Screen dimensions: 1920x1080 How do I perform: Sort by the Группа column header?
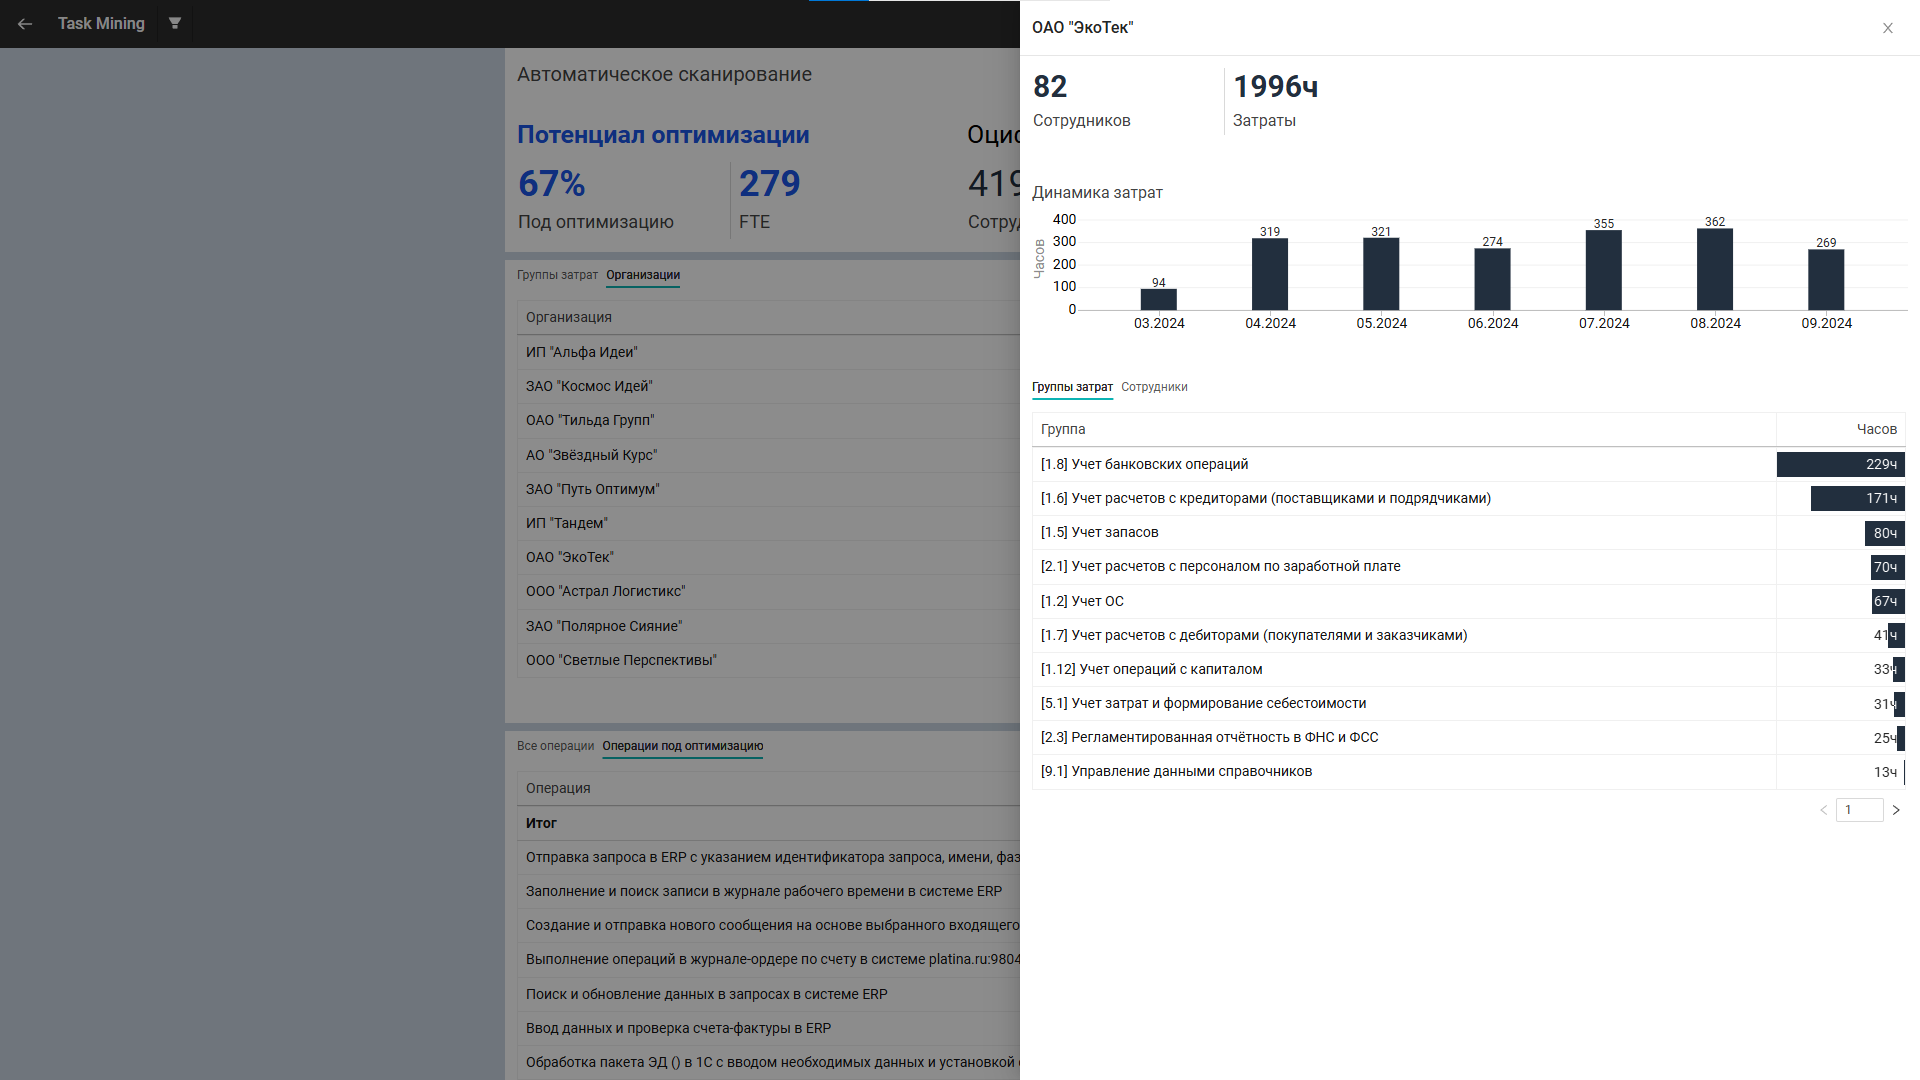[x=1063, y=429]
